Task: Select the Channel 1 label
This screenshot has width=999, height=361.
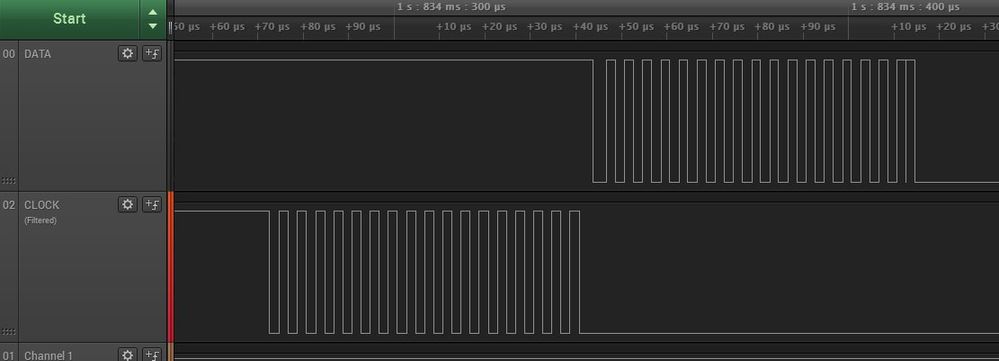Action: [48, 356]
